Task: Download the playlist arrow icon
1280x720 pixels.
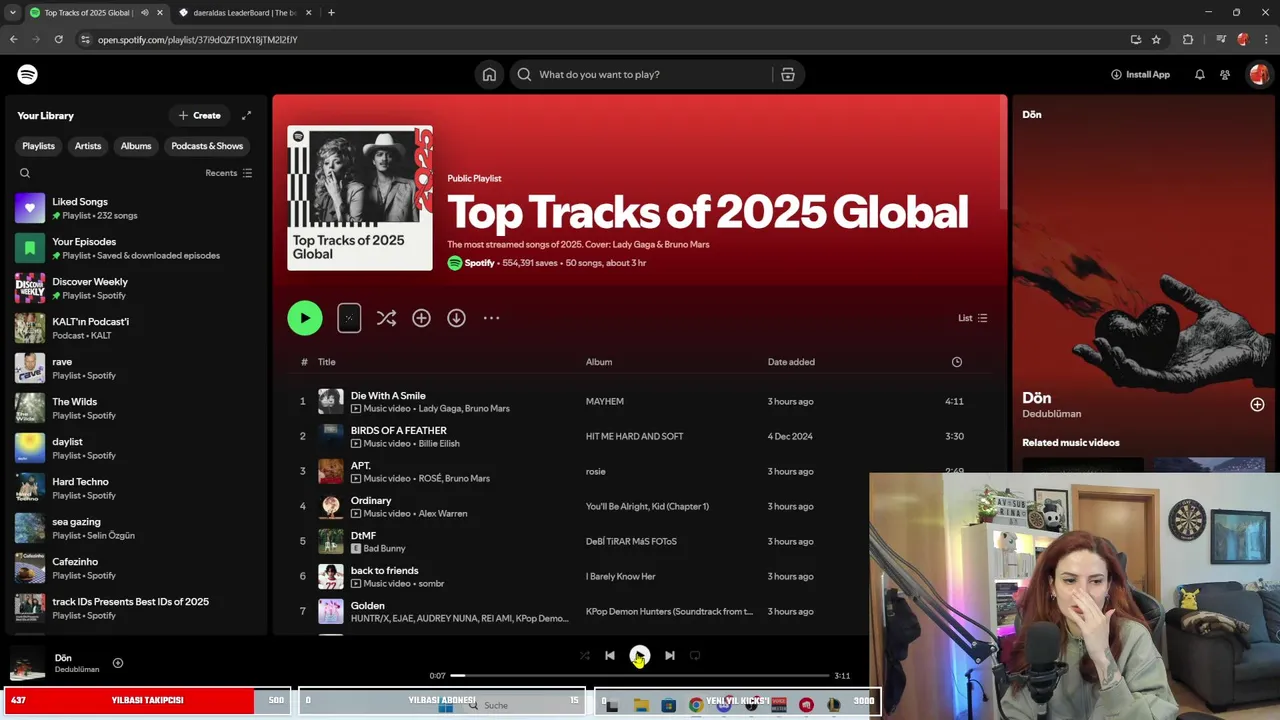Action: click(456, 318)
